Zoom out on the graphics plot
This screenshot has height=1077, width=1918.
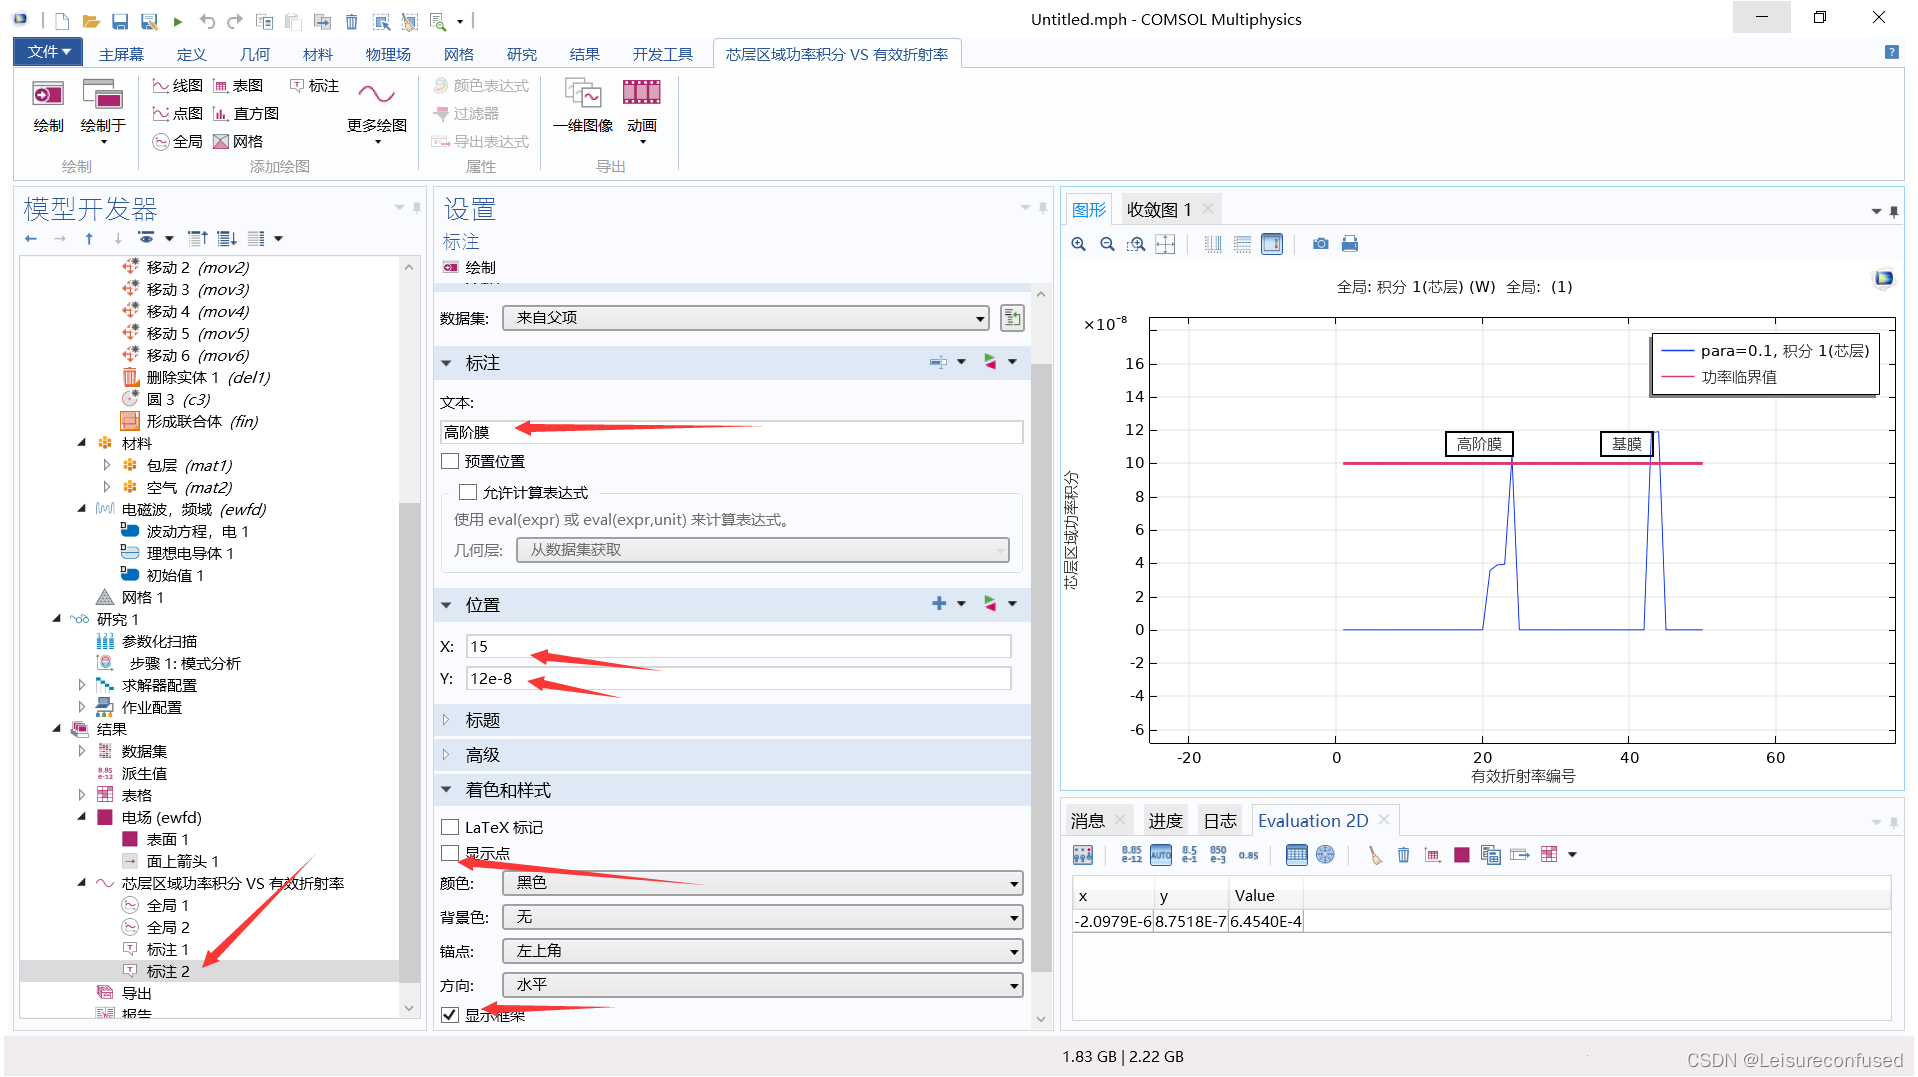coord(1107,244)
